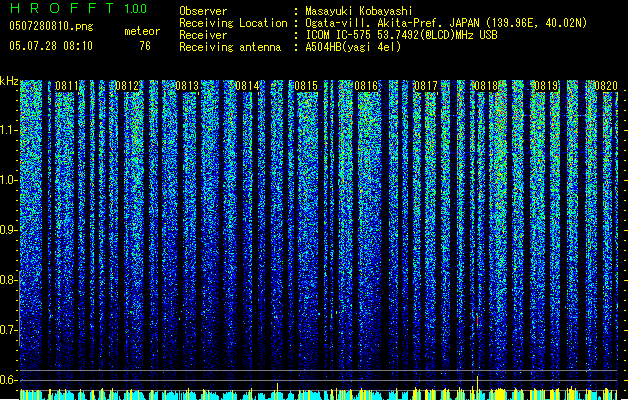629x400 pixels.
Task: Click the HROFFT 1.0.0 title text
Action: [x=79, y=8]
